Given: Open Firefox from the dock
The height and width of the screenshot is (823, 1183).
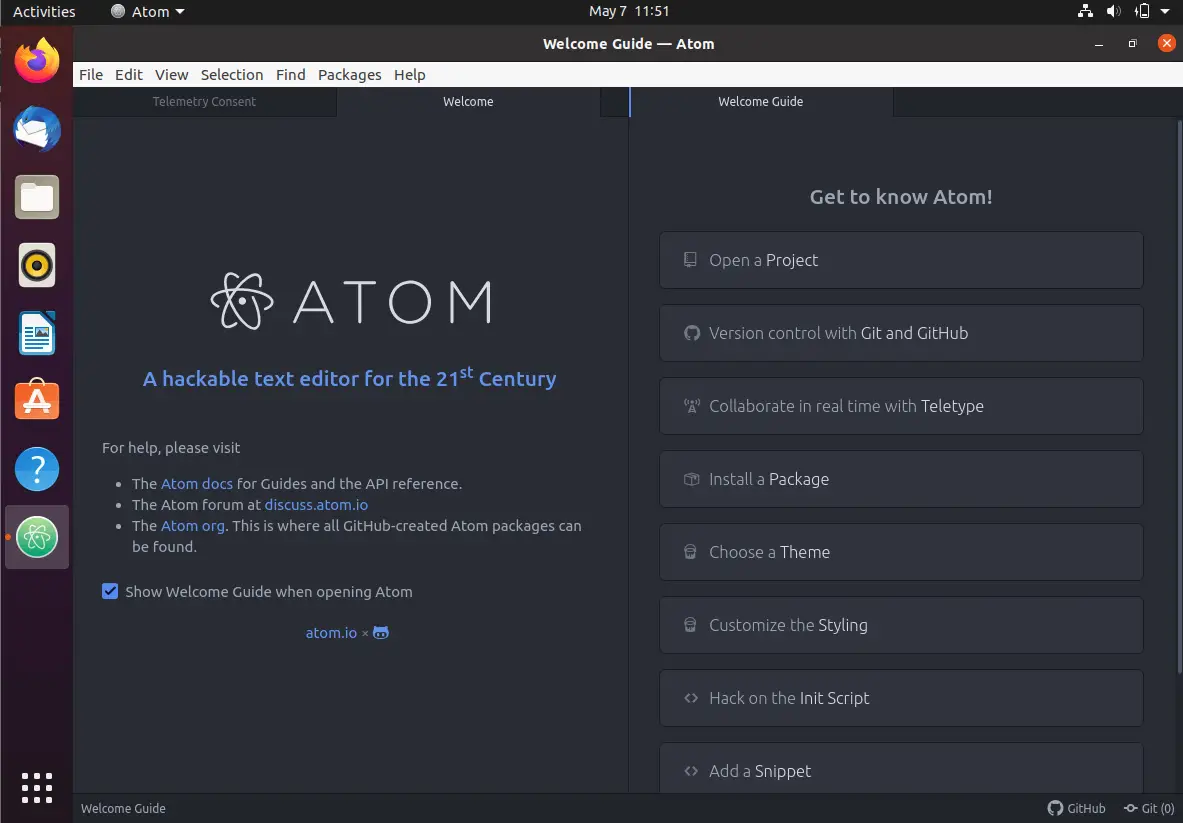Looking at the screenshot, I should (36, 61).
